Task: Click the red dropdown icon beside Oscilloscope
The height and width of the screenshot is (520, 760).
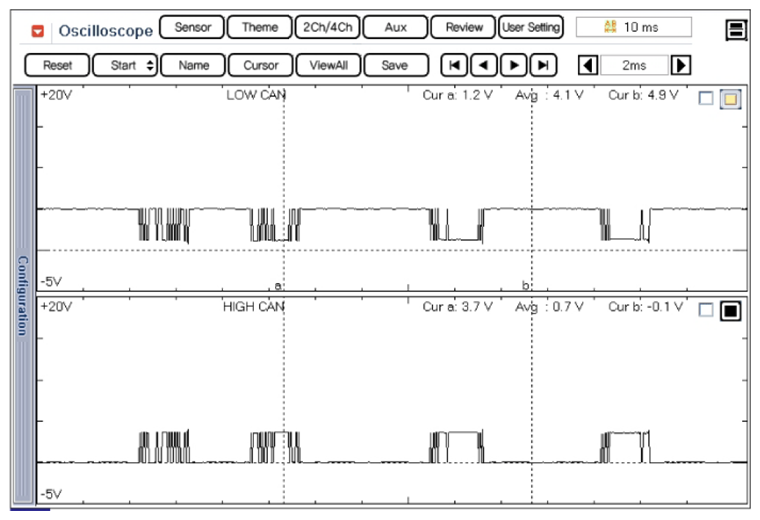Action: tap(38, 30)
